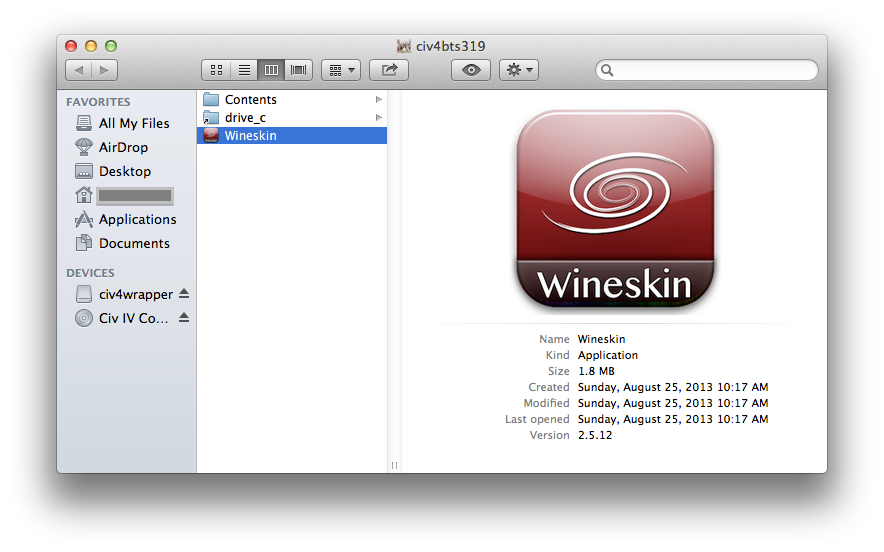Screen dimensions: 884x552
Task: Eject the civ4wrapper volume
Action: point(184,294)
